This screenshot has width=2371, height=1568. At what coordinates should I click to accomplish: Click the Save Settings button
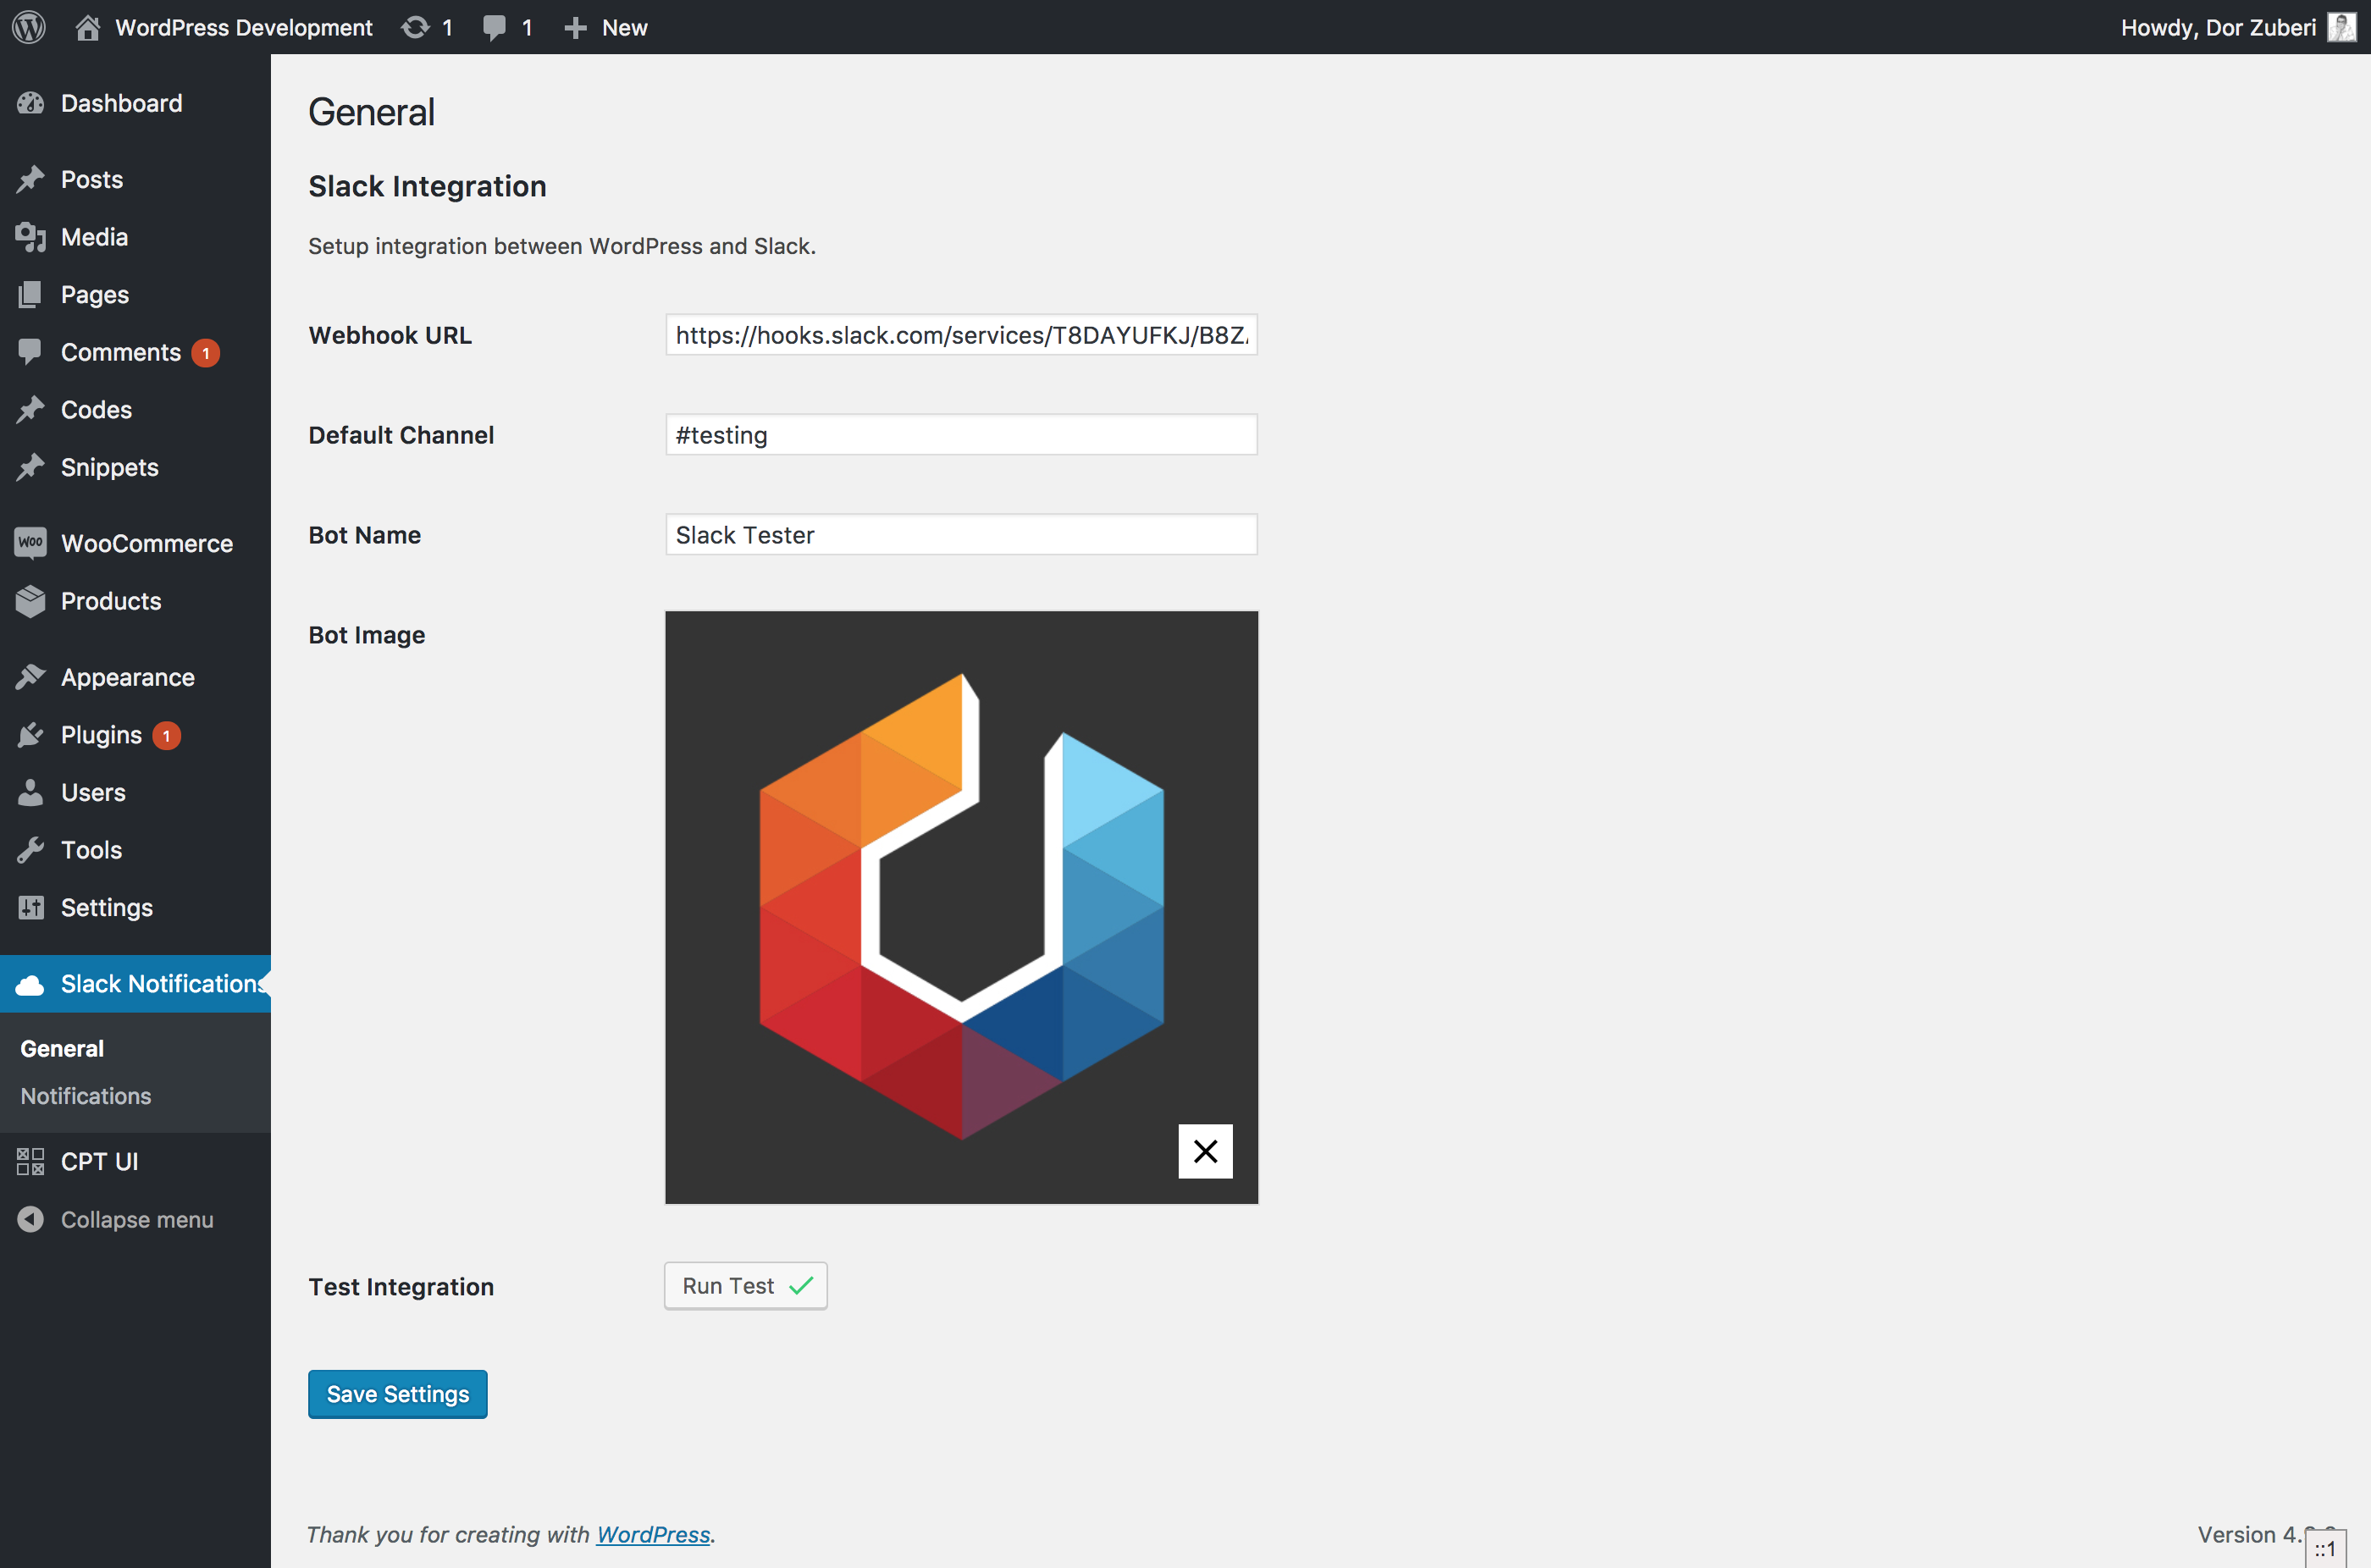pyautogui.click(x=397, y=1394)
